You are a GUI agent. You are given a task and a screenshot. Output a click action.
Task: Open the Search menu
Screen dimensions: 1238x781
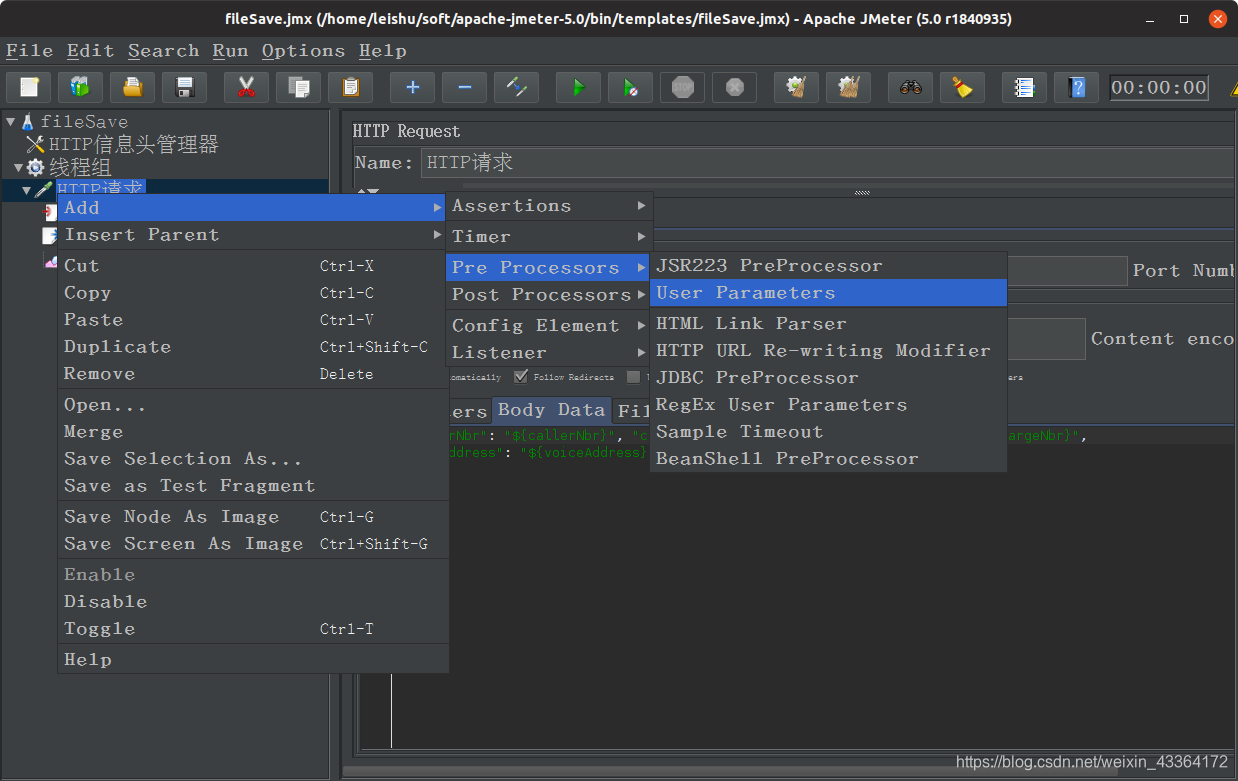pyautogui.click(x=164, y=51)
